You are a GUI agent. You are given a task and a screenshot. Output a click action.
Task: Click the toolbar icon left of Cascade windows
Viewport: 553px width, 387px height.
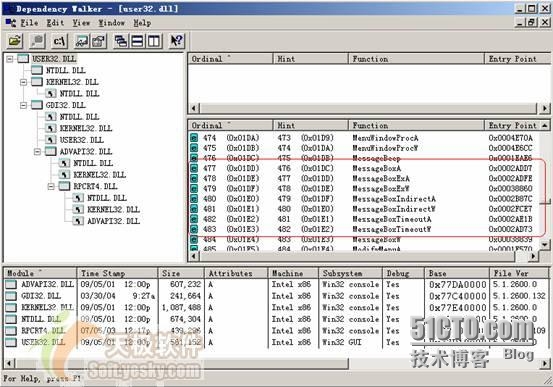(99, 41)
